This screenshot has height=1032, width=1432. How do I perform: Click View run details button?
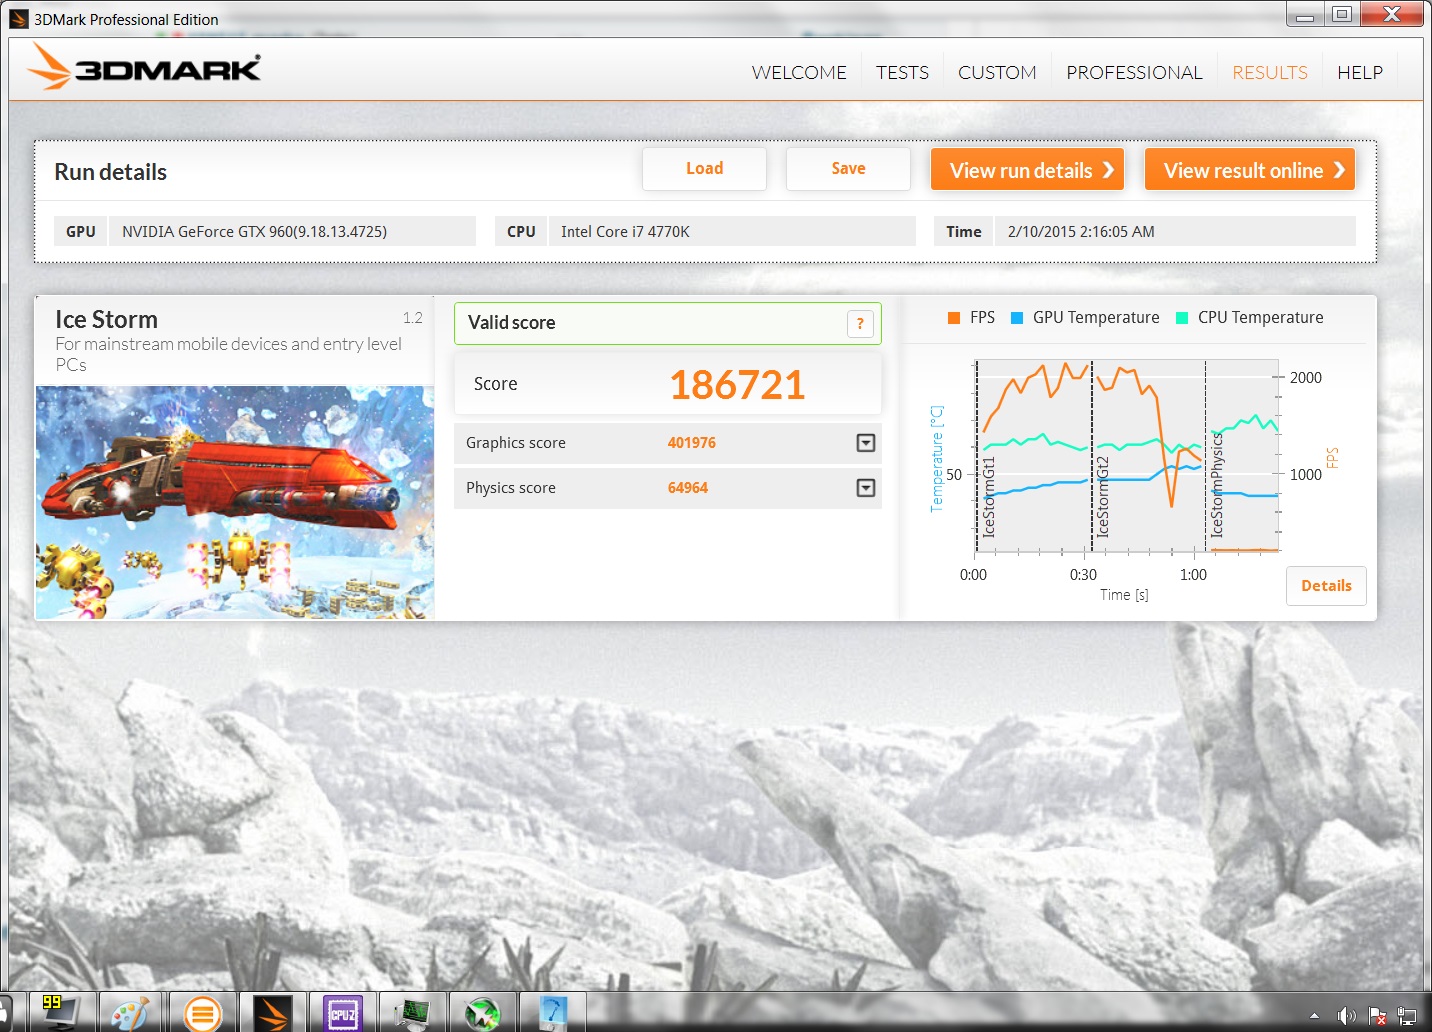click(x=1028, y=170)
